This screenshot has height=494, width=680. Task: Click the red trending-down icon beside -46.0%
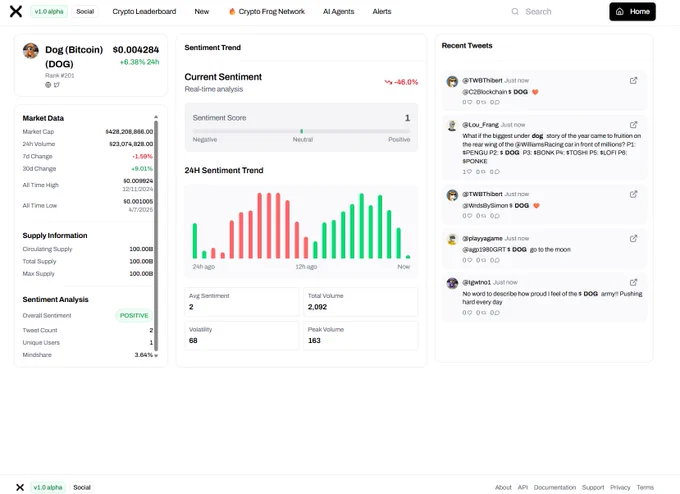tap(388, 82)
